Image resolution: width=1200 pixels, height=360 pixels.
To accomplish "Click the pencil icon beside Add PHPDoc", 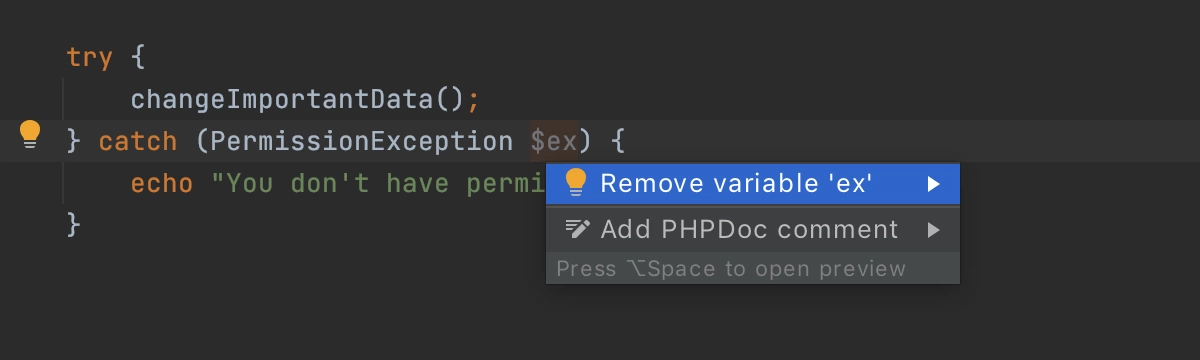I will point(577,229).
